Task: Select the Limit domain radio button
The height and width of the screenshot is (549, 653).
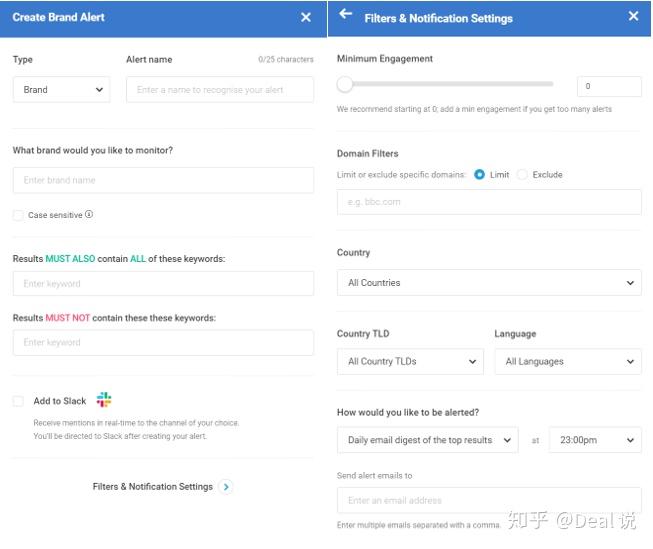Action: [480, 175]
